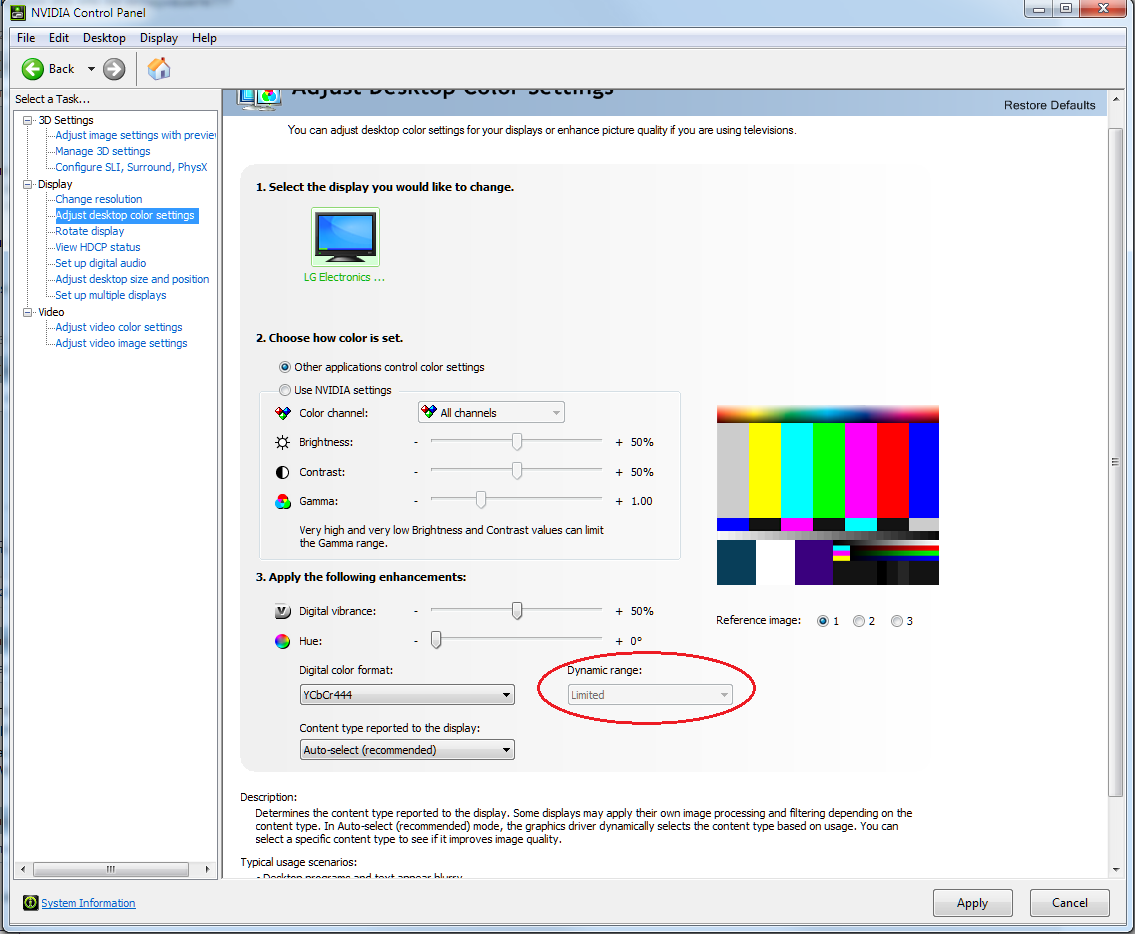Choose Reference image 1

point(822,621)
